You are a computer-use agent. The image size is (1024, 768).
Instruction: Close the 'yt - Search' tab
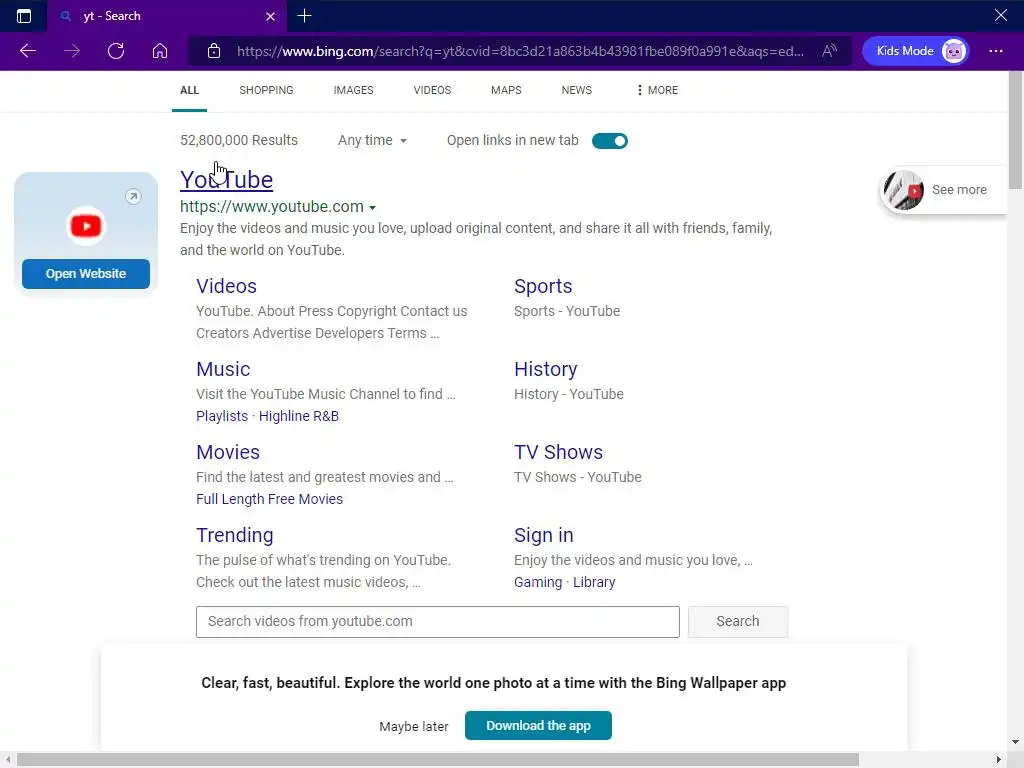270,16
